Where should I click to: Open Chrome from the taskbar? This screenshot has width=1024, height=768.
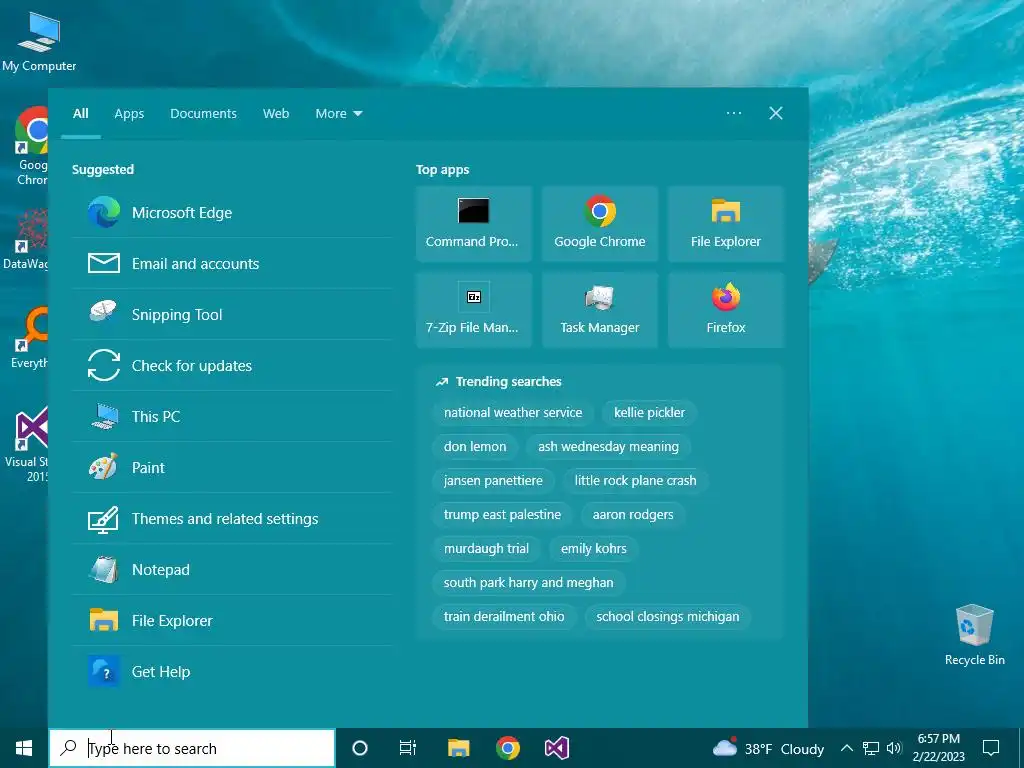click(507, 748)
